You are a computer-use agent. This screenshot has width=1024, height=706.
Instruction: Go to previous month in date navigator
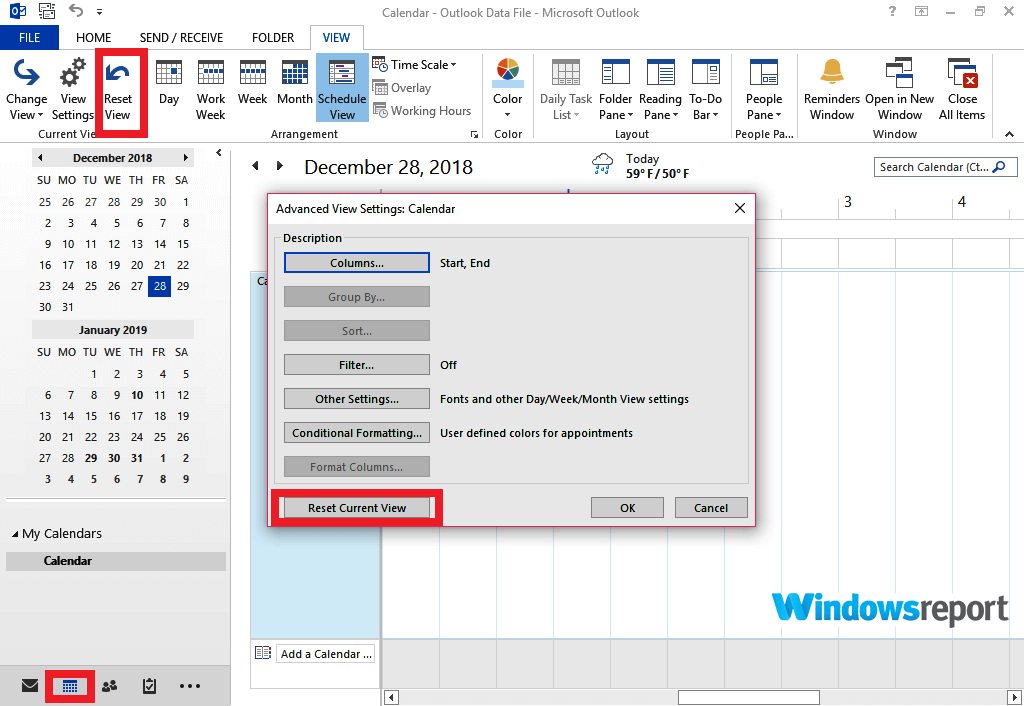[40, 157]
